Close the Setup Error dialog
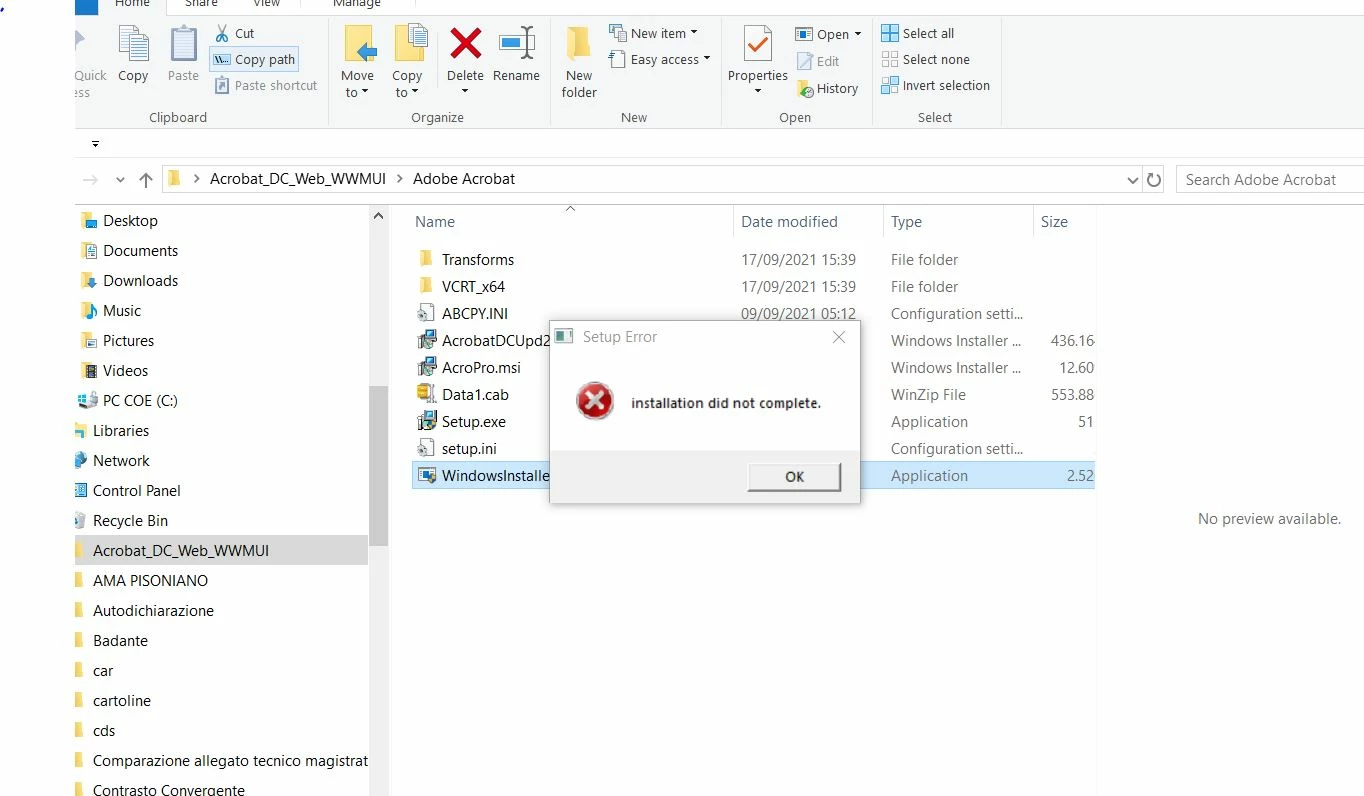 point(839,337)
